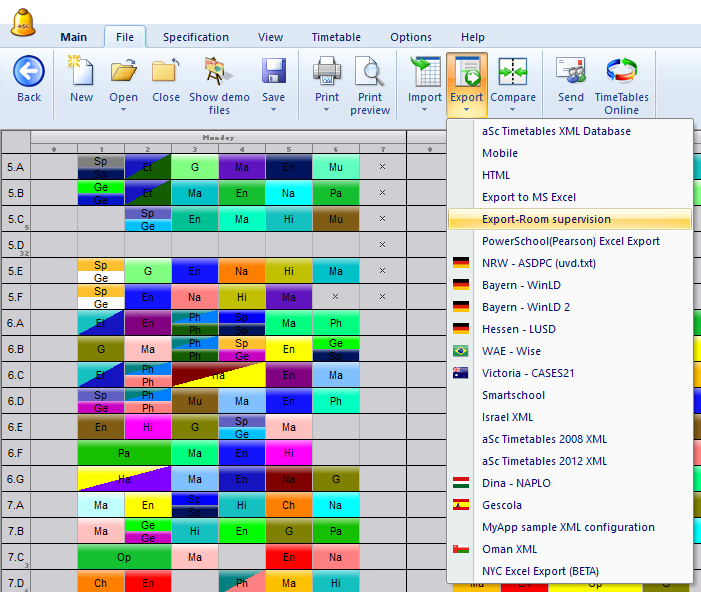Choose Export to MS Excel
701x592 pixels.
click(528, 197)
